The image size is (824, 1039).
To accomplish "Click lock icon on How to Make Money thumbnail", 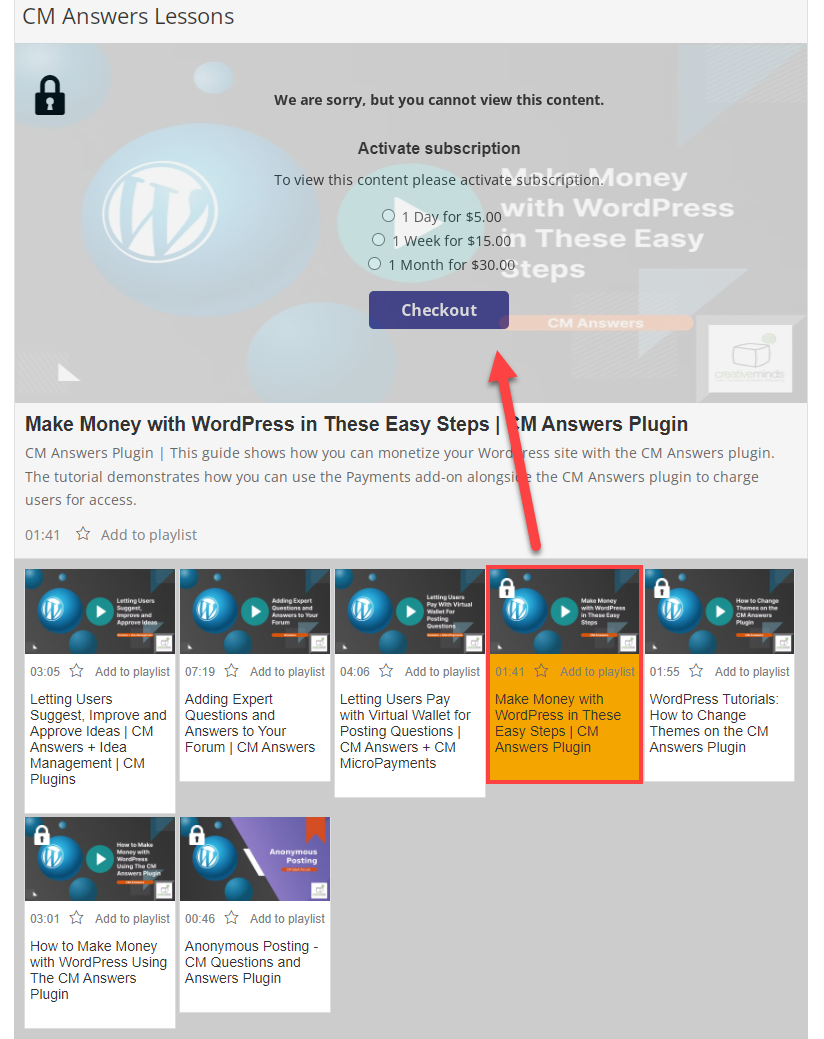I will tap(42, 835).
